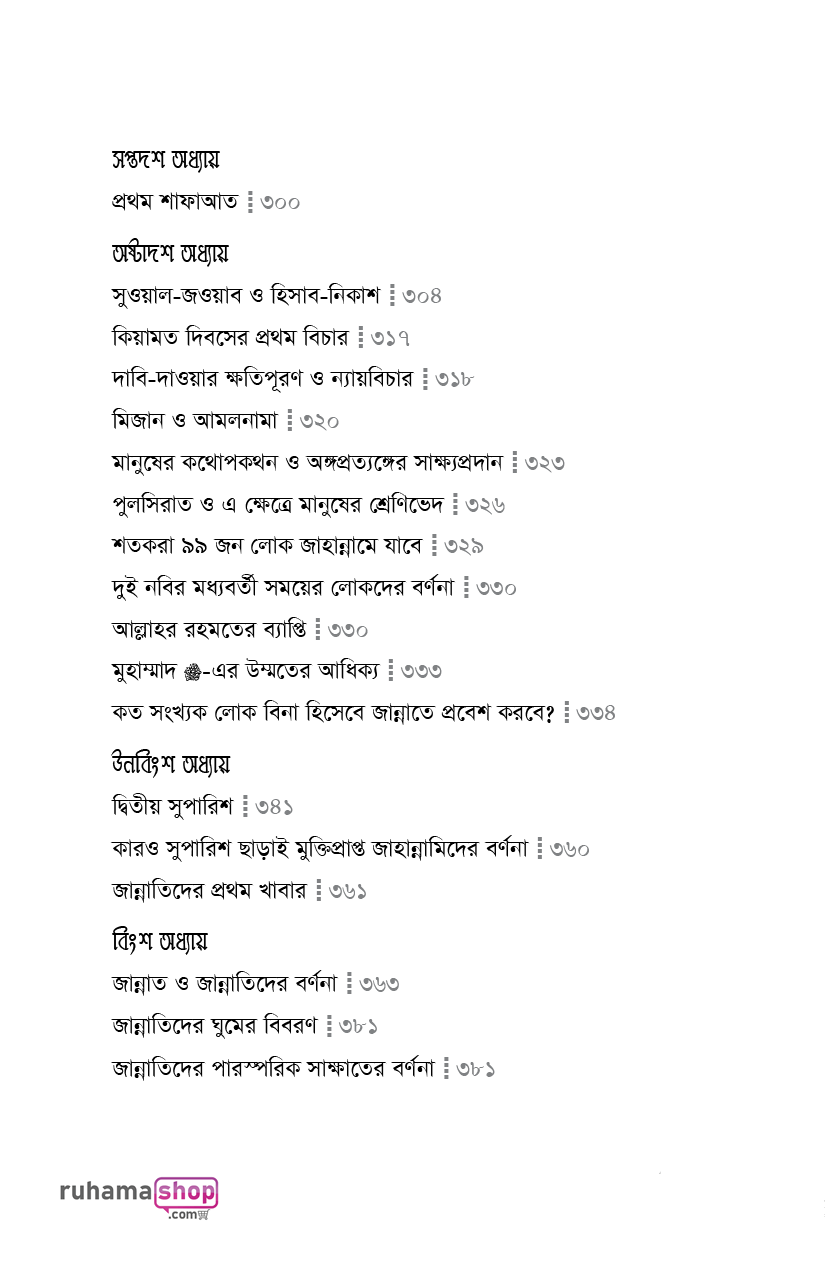
Task: Go to আল্লাহর রহমতের ব্যাপ্তি entry
Action: point(210,630)
